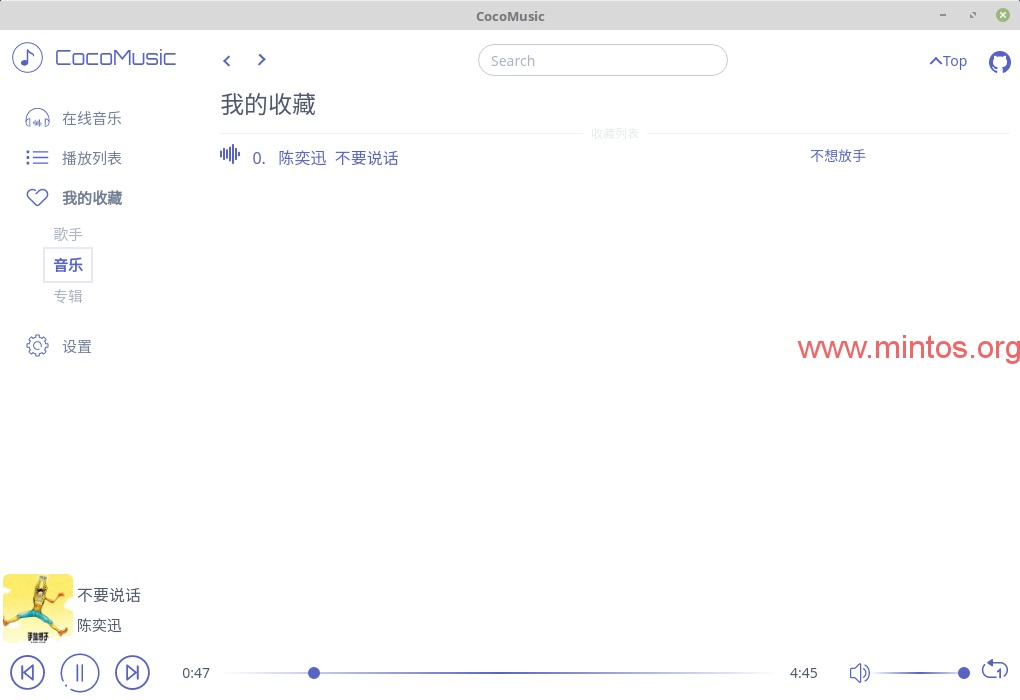Skip to the previous track
1020x700 pixels.
click(27, 672)
